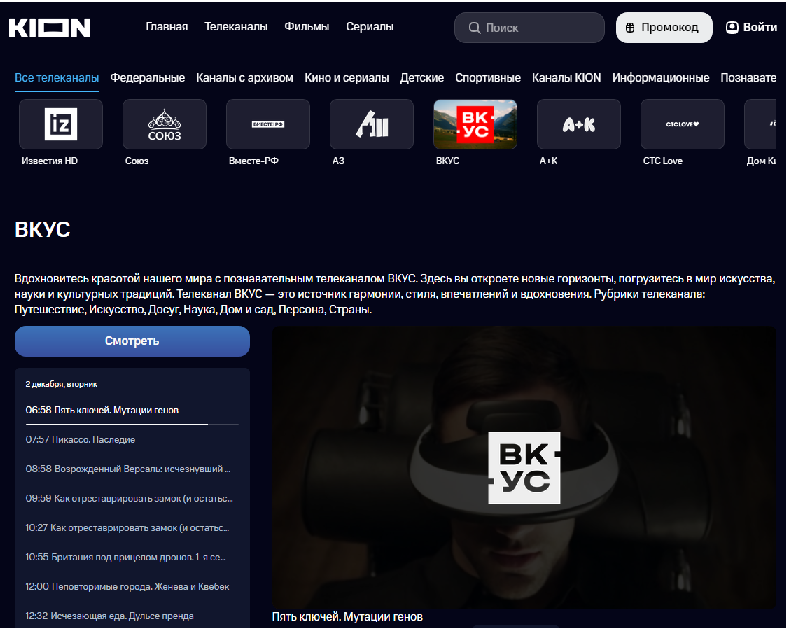
Task: Click the ВКУС page heading
Action: coord(42,230)
